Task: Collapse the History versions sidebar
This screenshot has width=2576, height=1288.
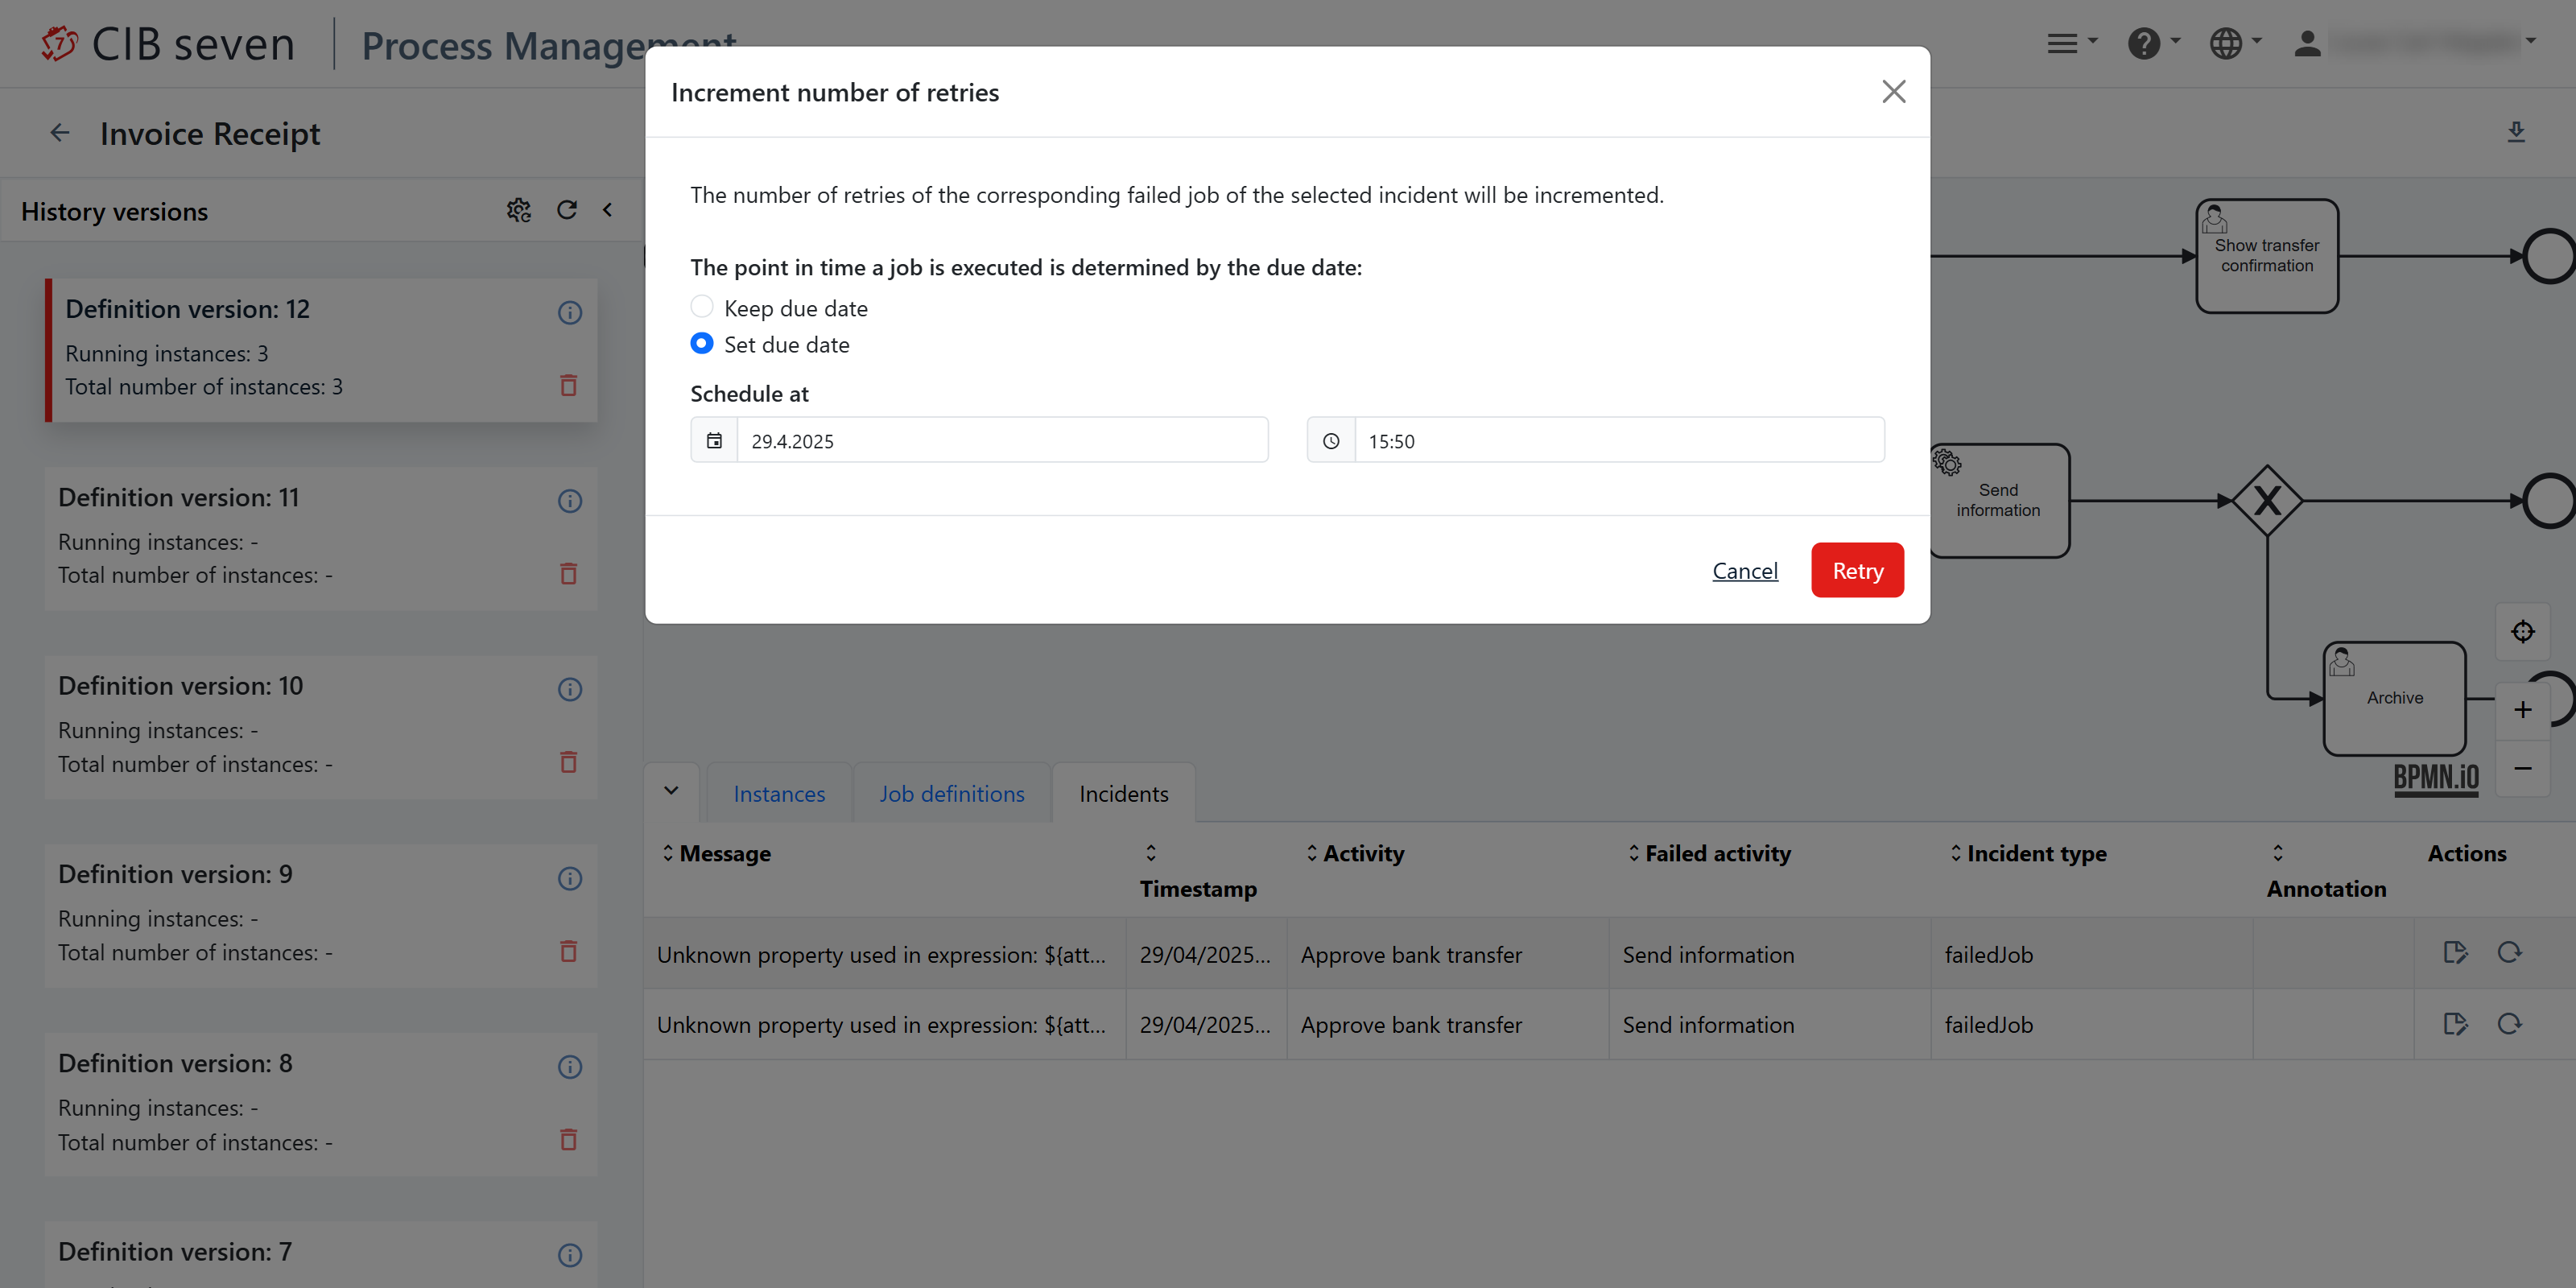Action: 607,210
